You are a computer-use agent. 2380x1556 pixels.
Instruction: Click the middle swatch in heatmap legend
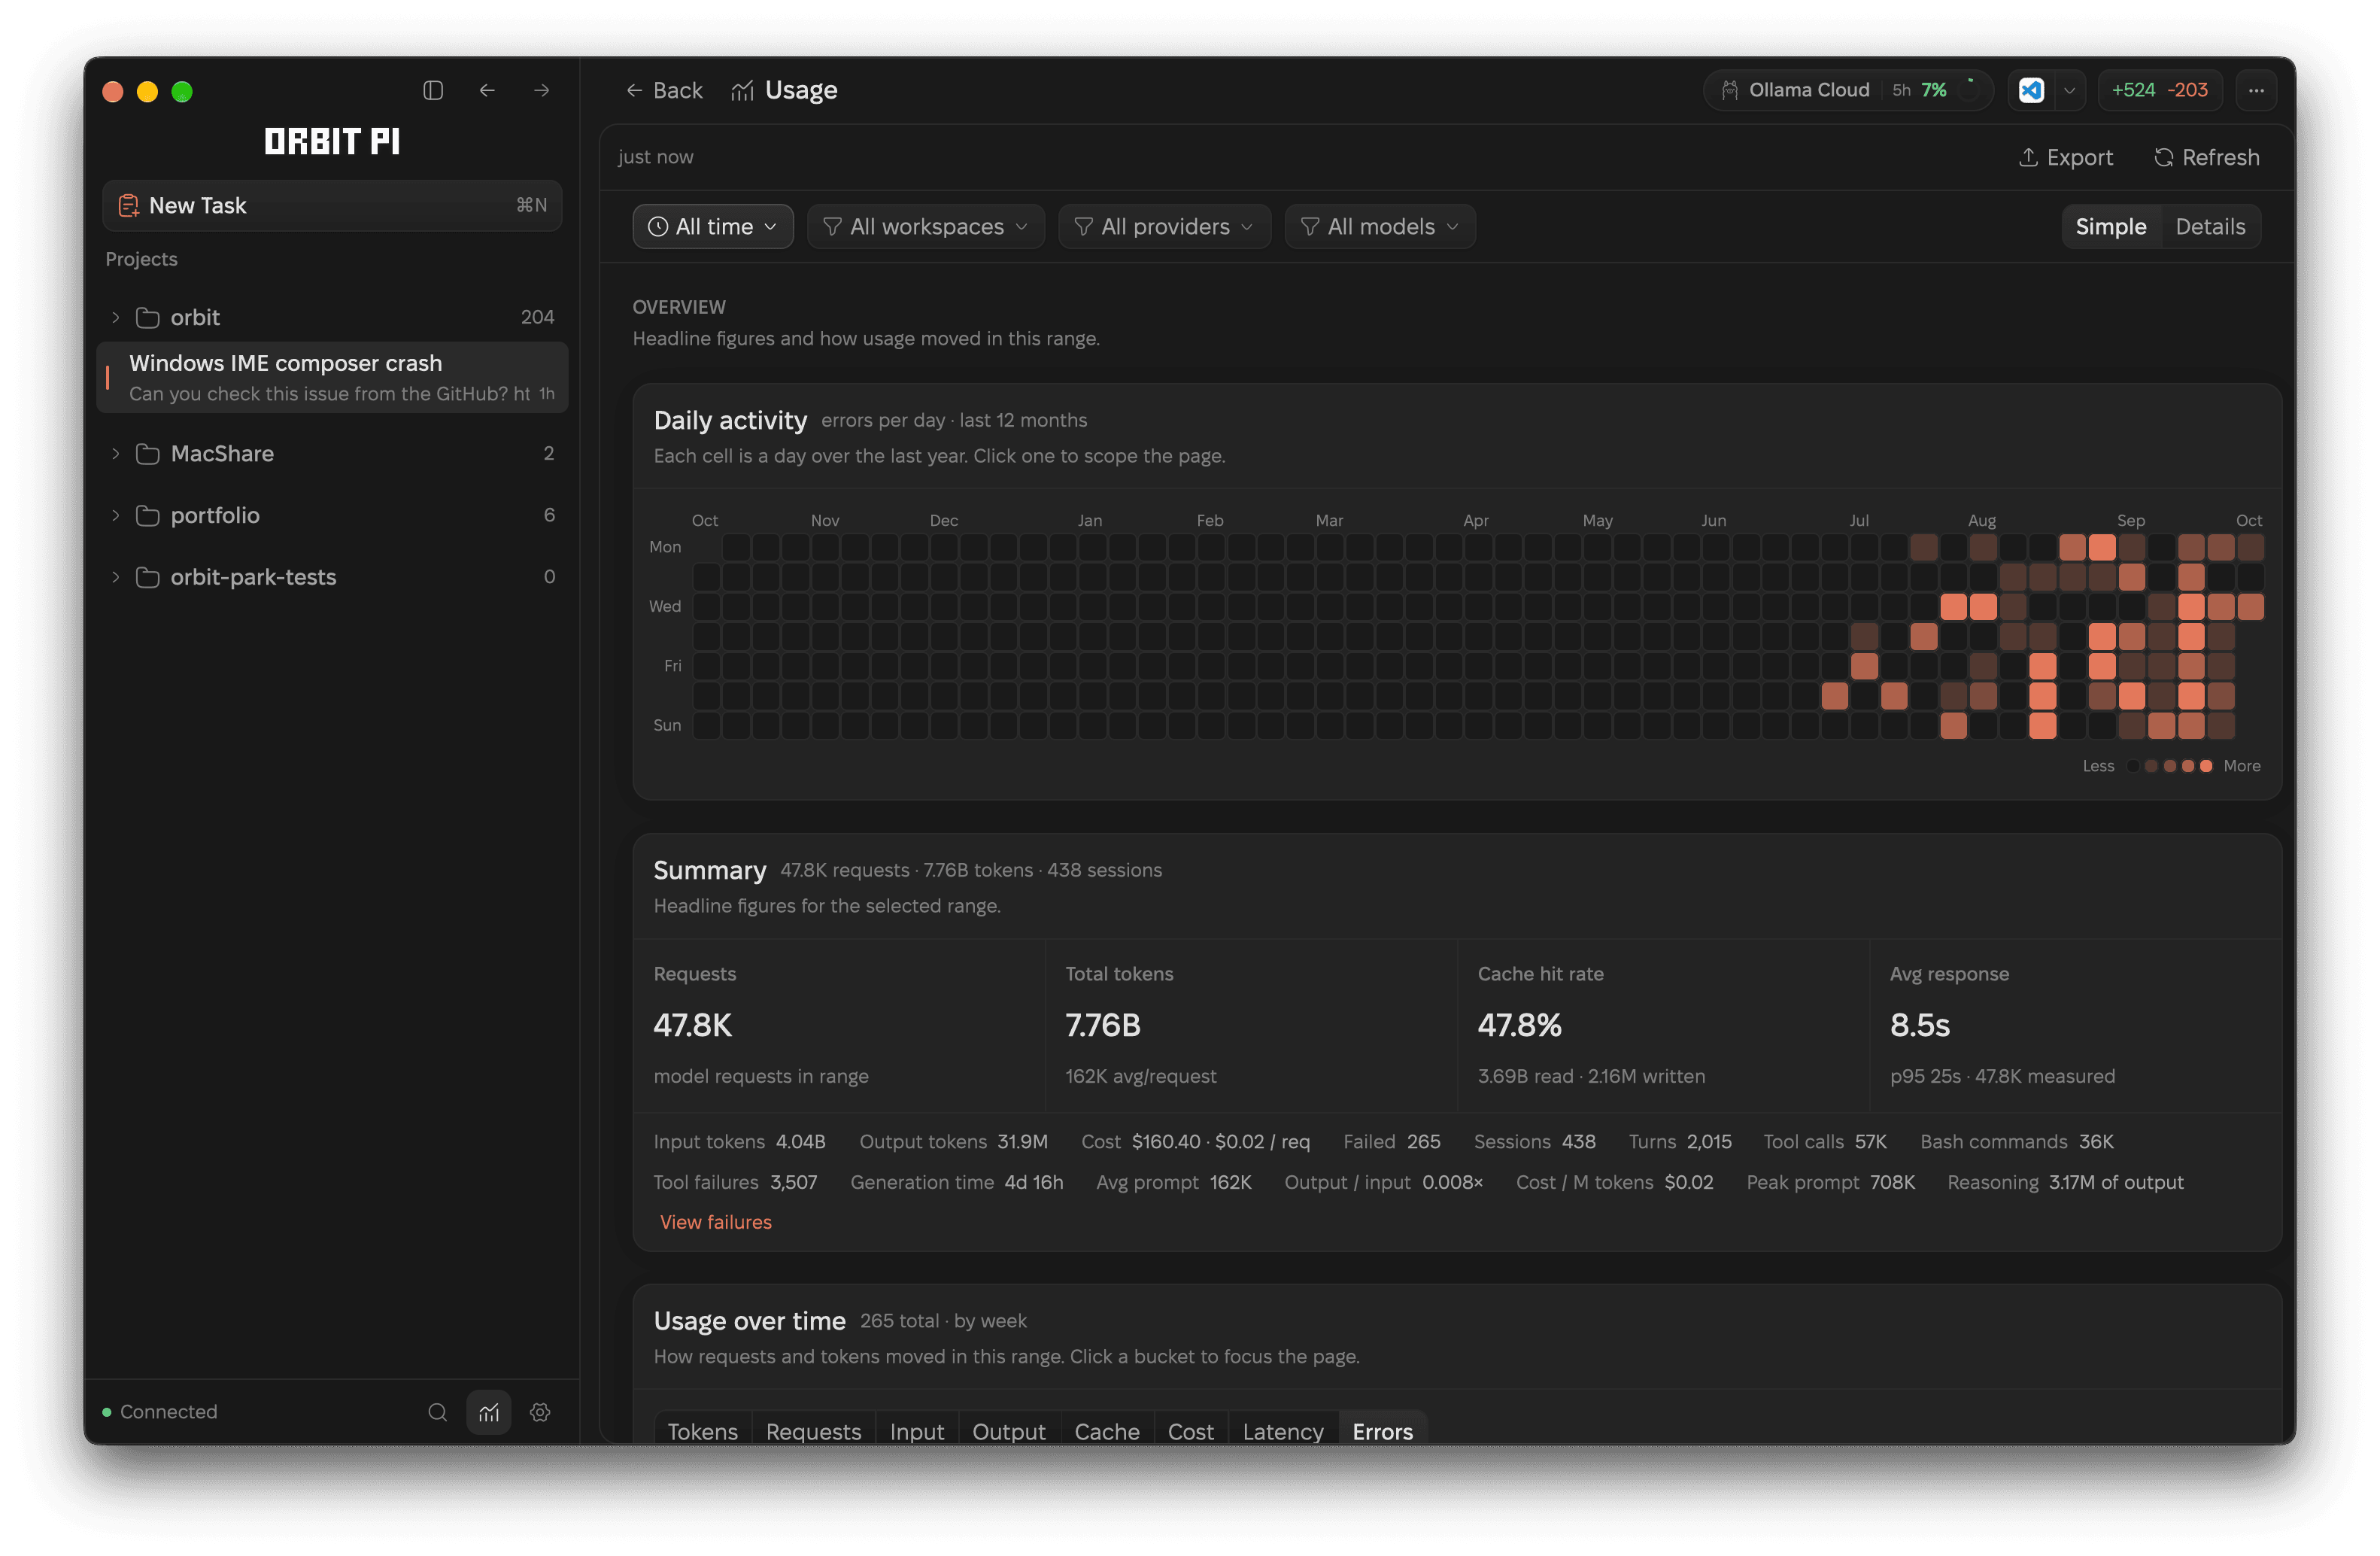(x=2169, y=766)
